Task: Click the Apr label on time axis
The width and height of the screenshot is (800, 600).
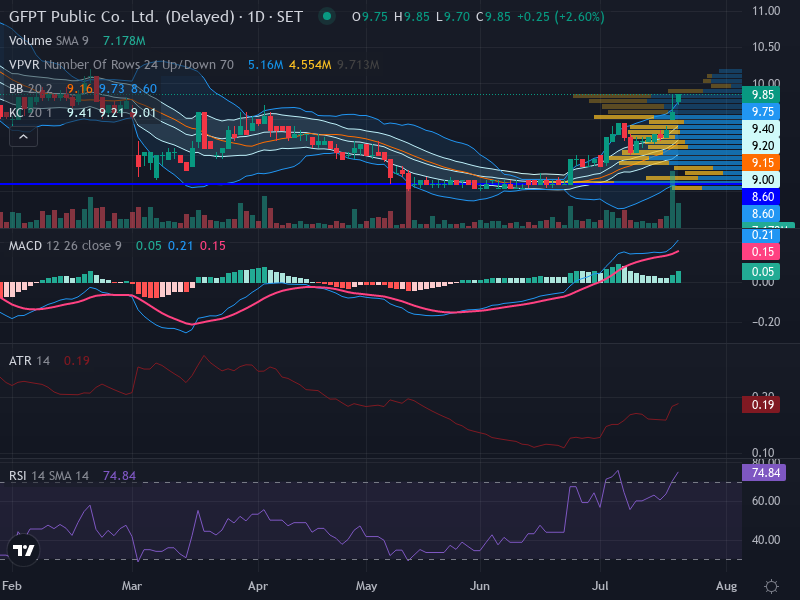Action: click(258, 586)
